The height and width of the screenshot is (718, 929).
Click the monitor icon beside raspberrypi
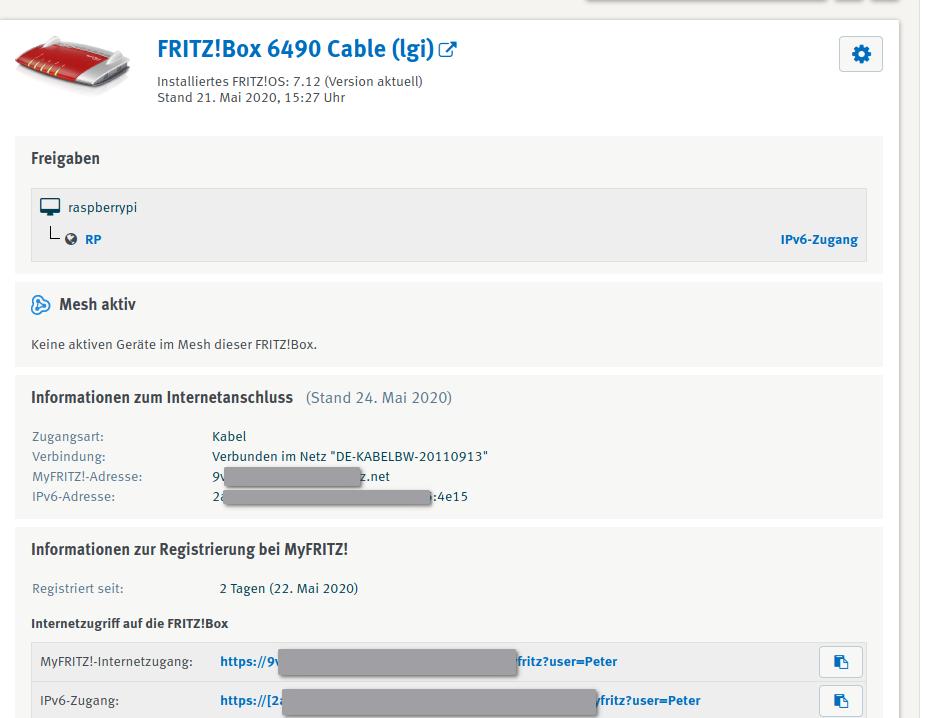pos(50,208)
